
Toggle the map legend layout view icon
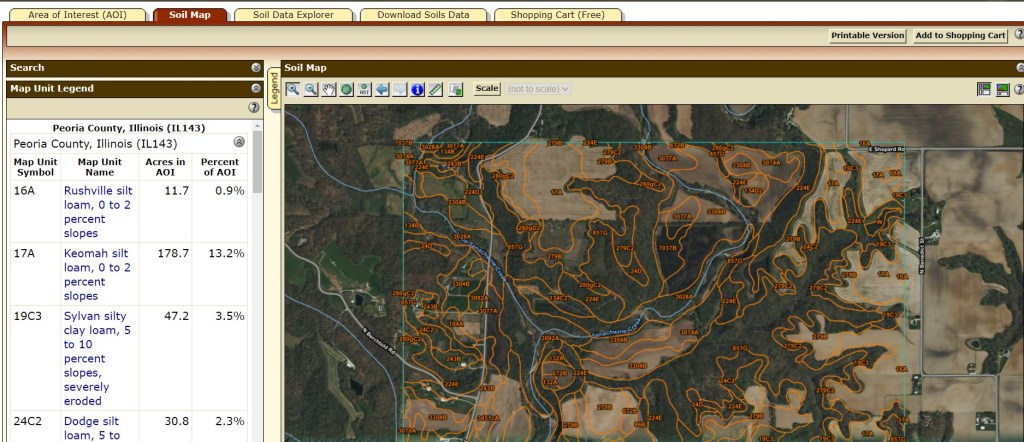984,89
